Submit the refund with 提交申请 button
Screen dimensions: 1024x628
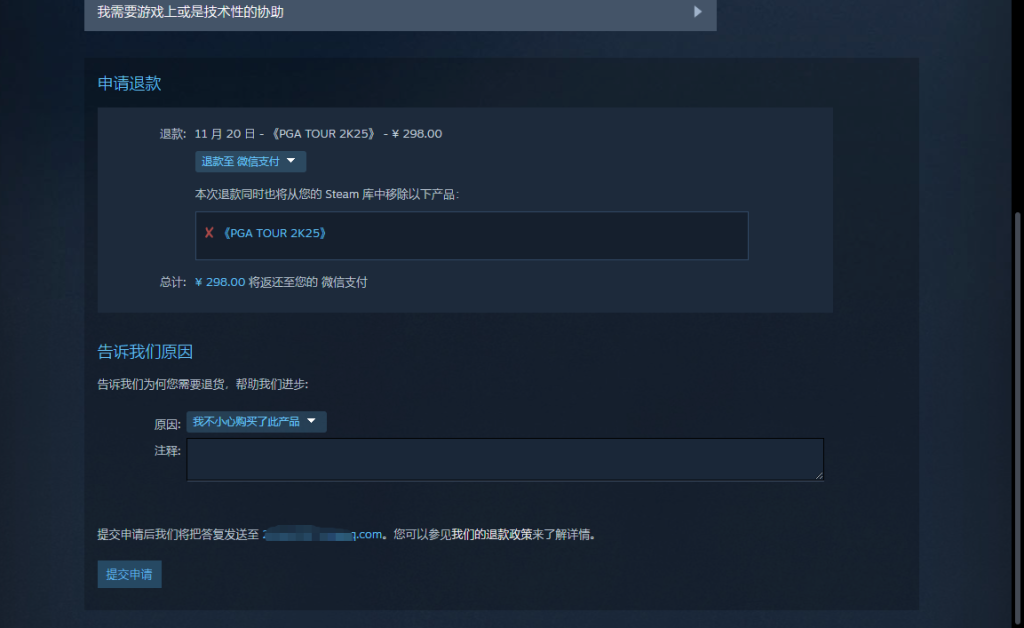coord(129,574)
